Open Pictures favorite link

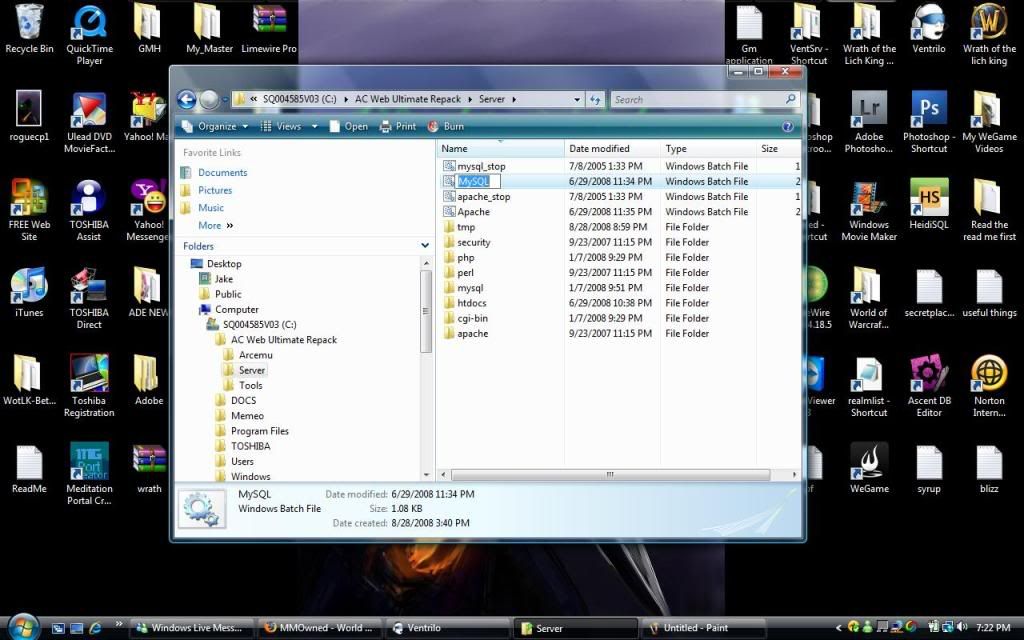tap(215, 190)
